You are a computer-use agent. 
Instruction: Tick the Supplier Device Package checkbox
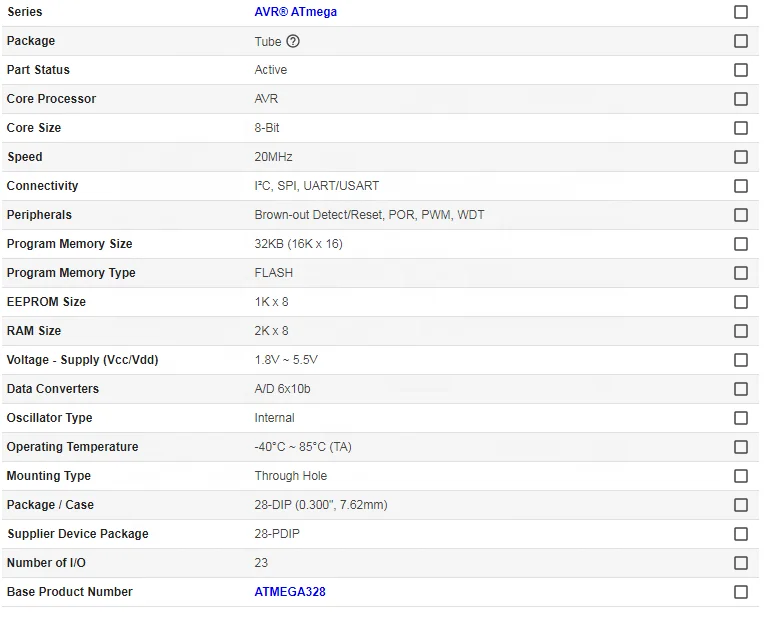741,534
